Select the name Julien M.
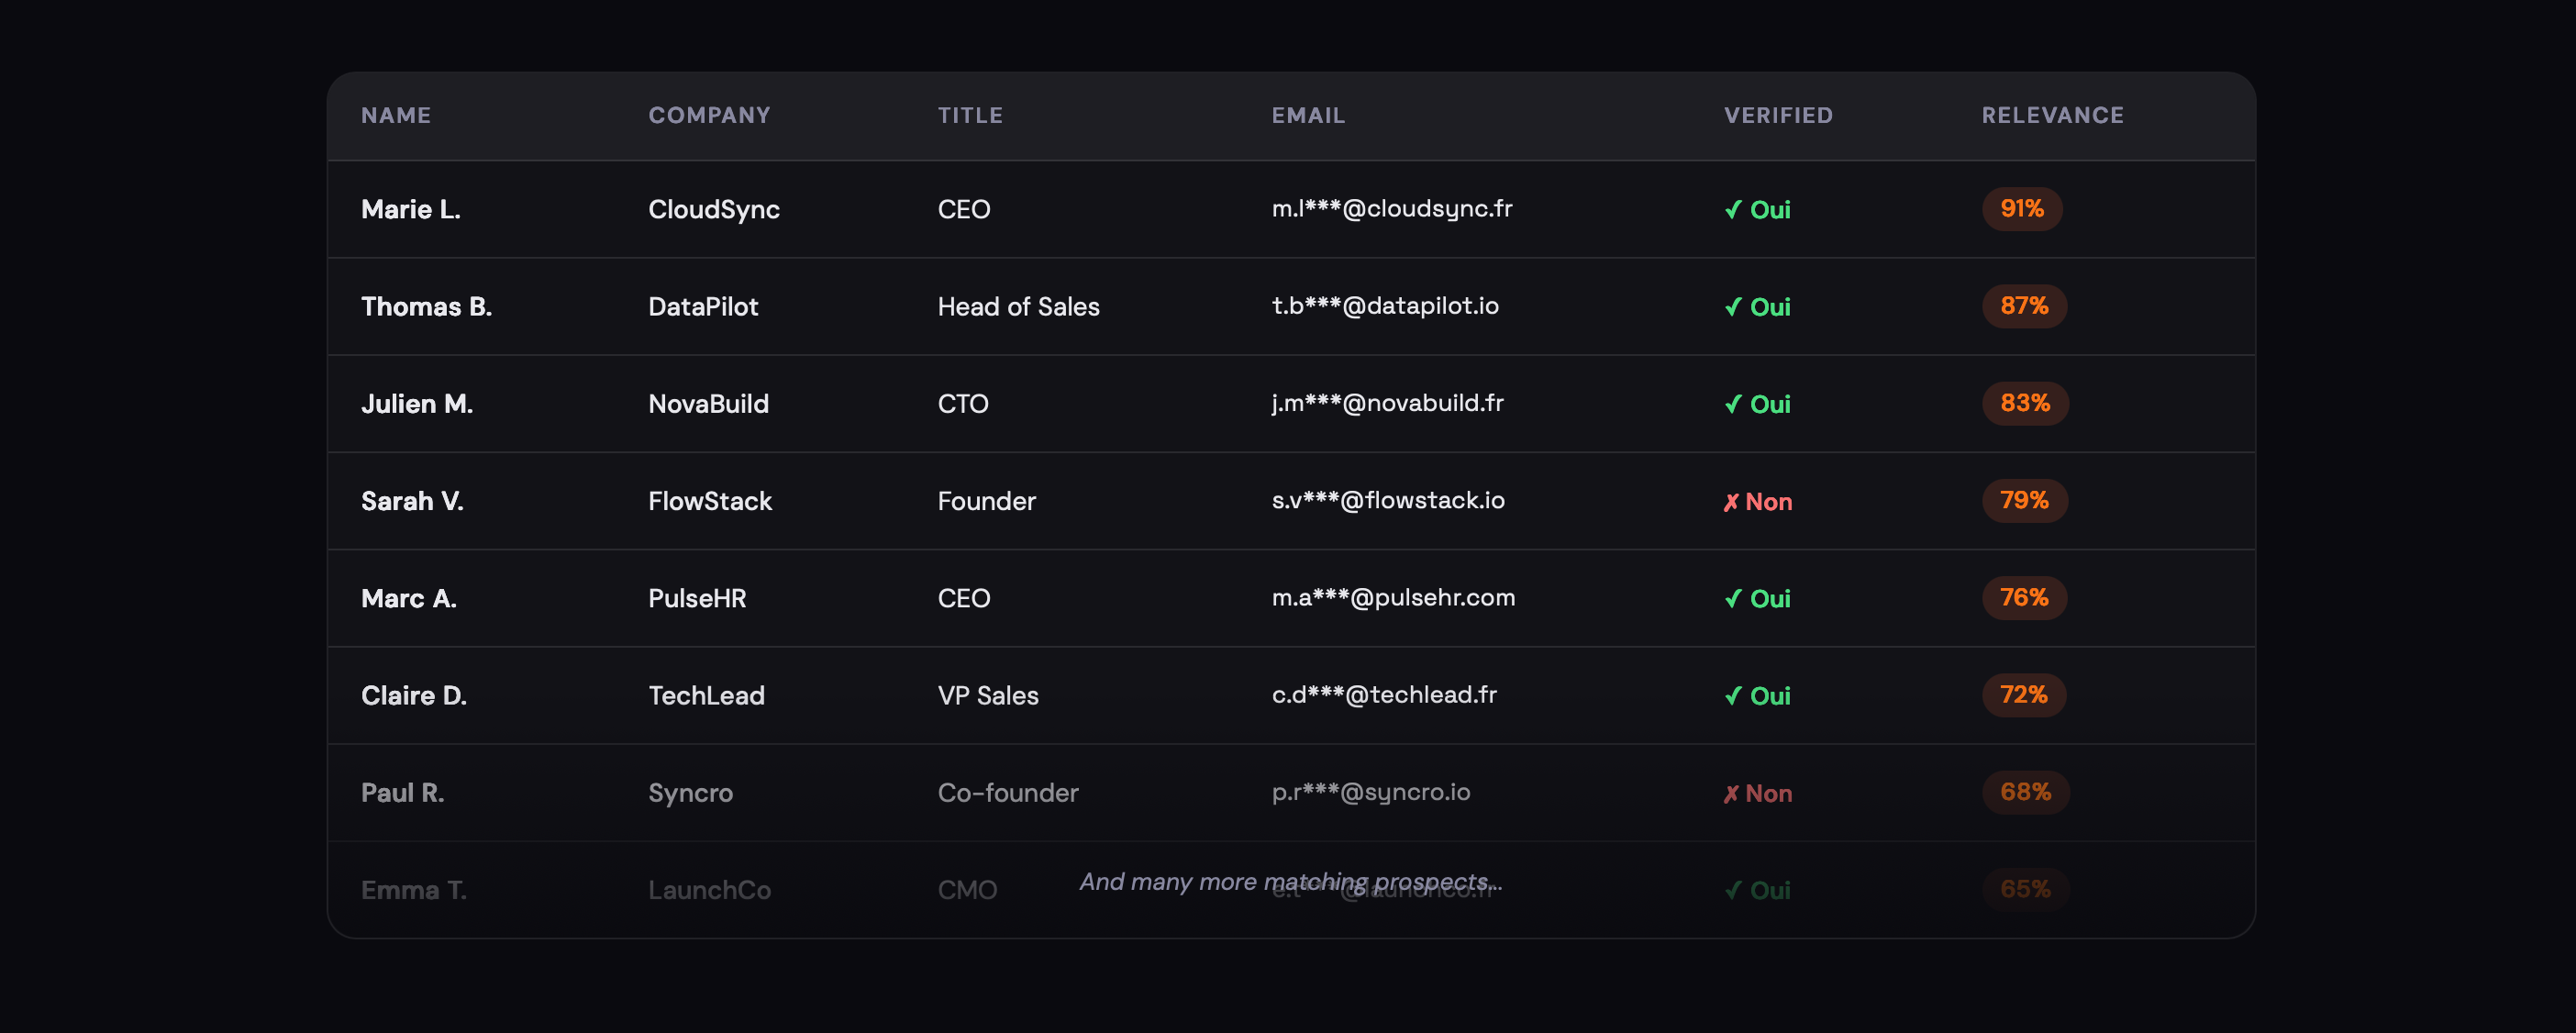 point(417,403)
